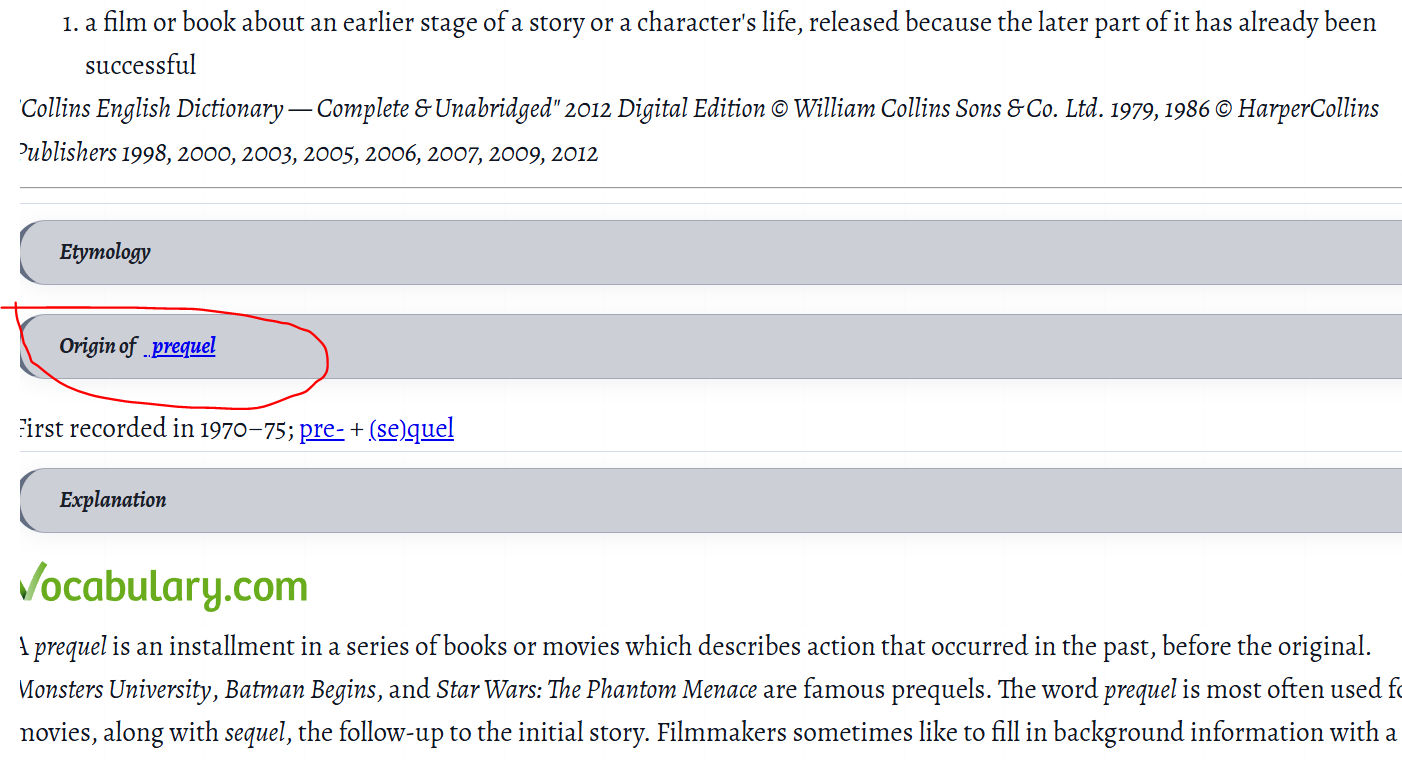
Task: Click the italic Monsters University title
Action: (x=115, y=690)
